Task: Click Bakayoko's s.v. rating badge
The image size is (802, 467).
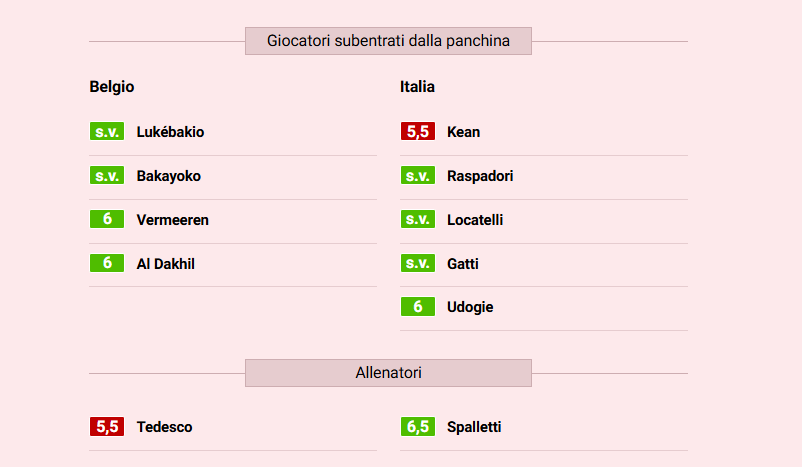Action: (x=107, y=176)
